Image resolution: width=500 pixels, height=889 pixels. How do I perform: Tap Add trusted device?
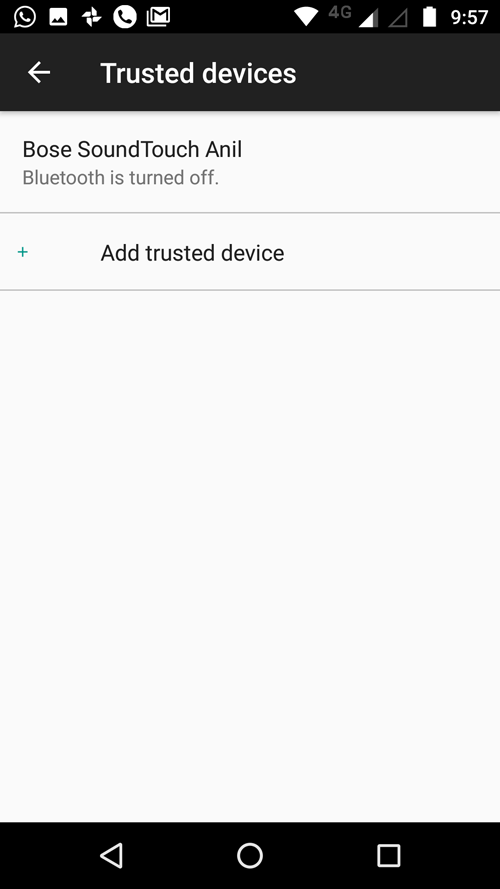tap(250, 252)
